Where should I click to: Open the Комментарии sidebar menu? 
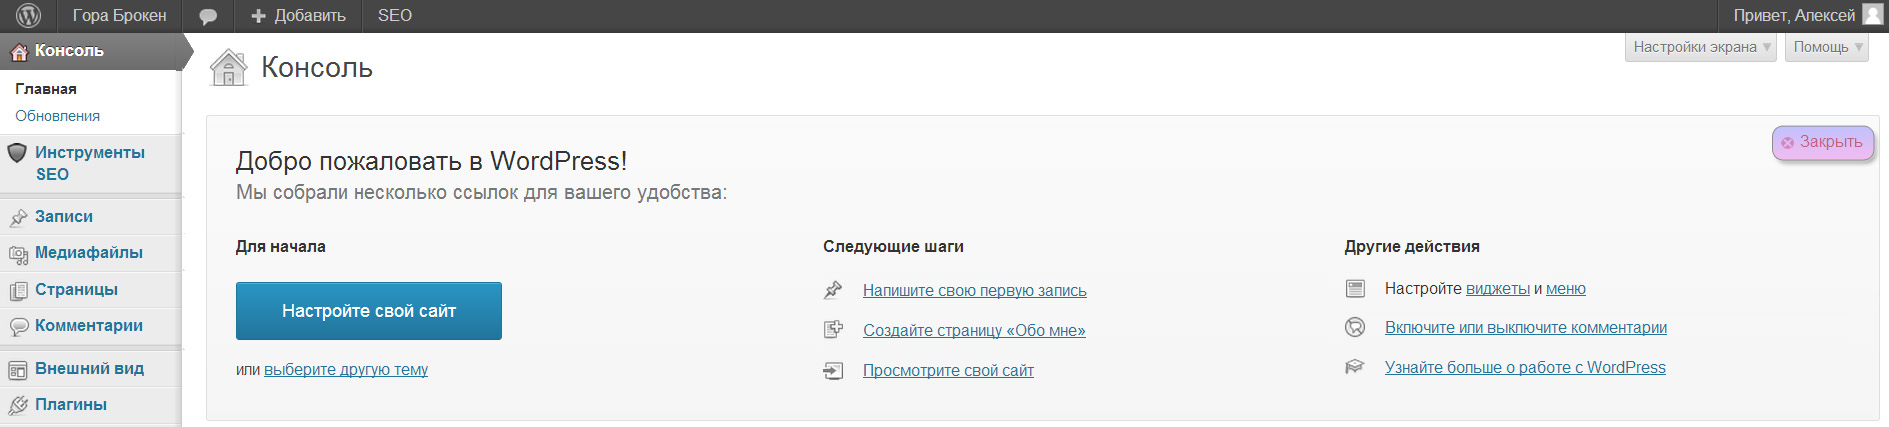pyautogui.click(x=89, y=326)
